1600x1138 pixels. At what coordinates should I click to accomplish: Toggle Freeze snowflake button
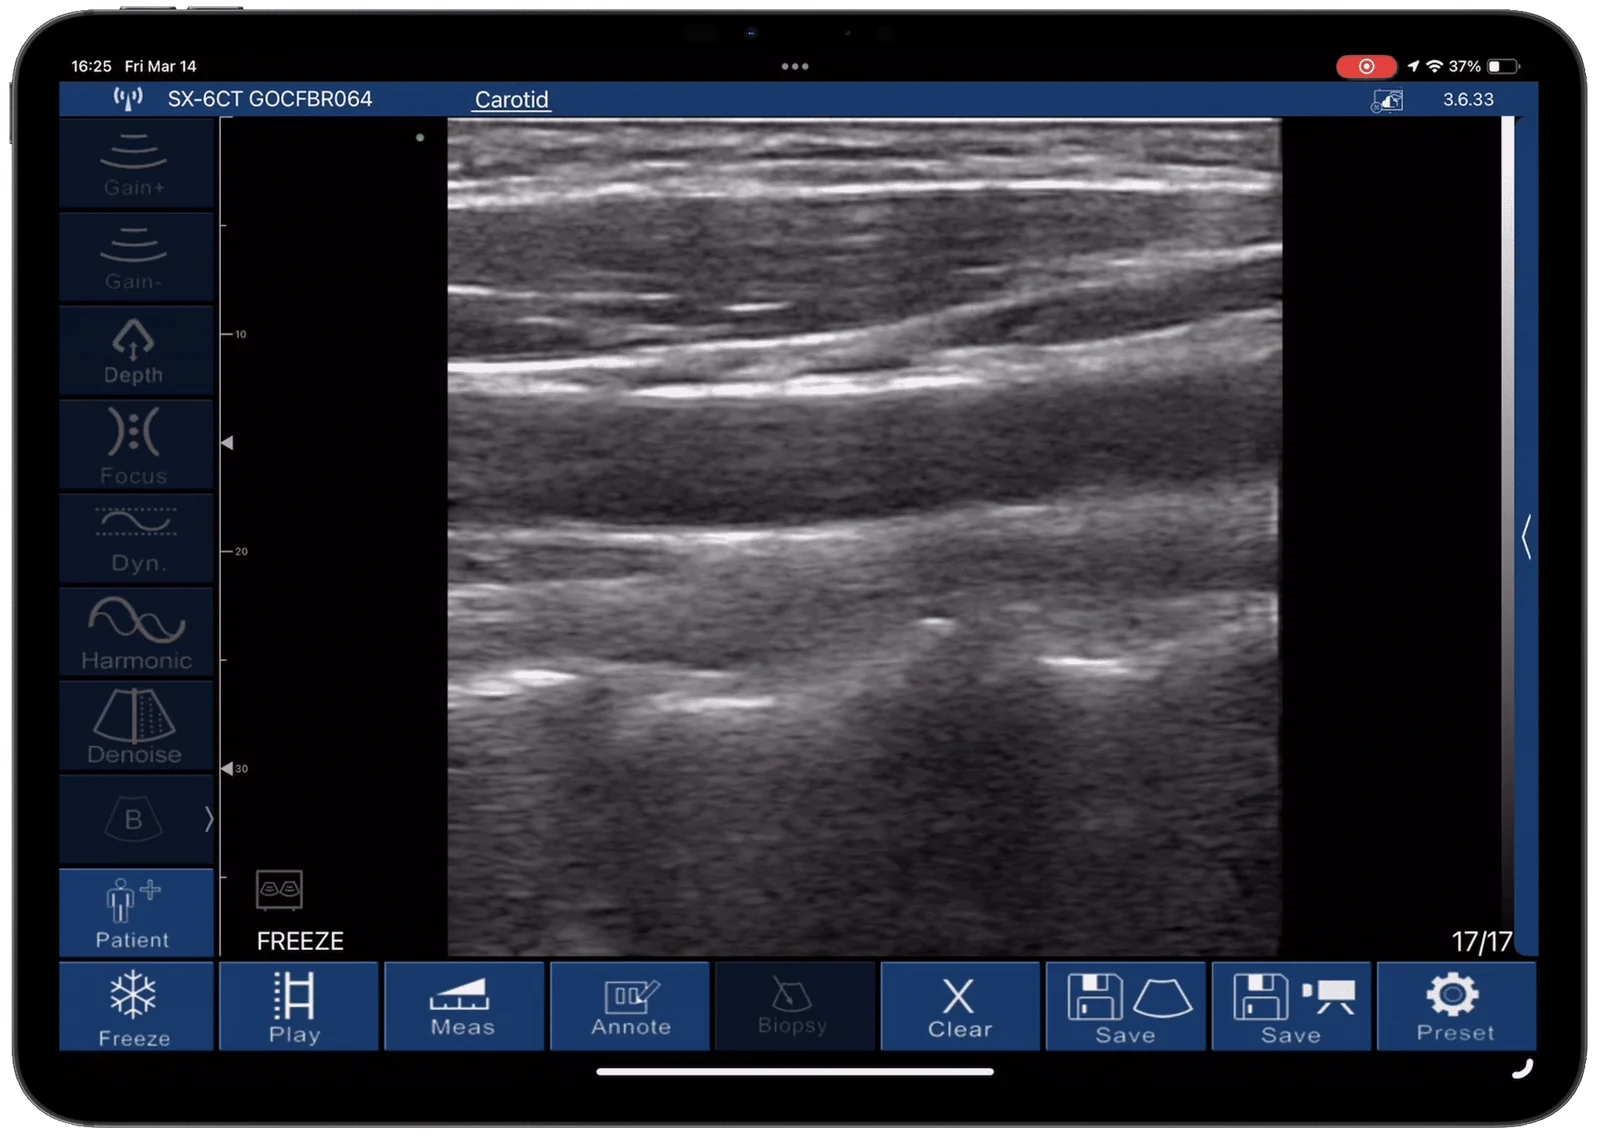tap(135, 1007)
